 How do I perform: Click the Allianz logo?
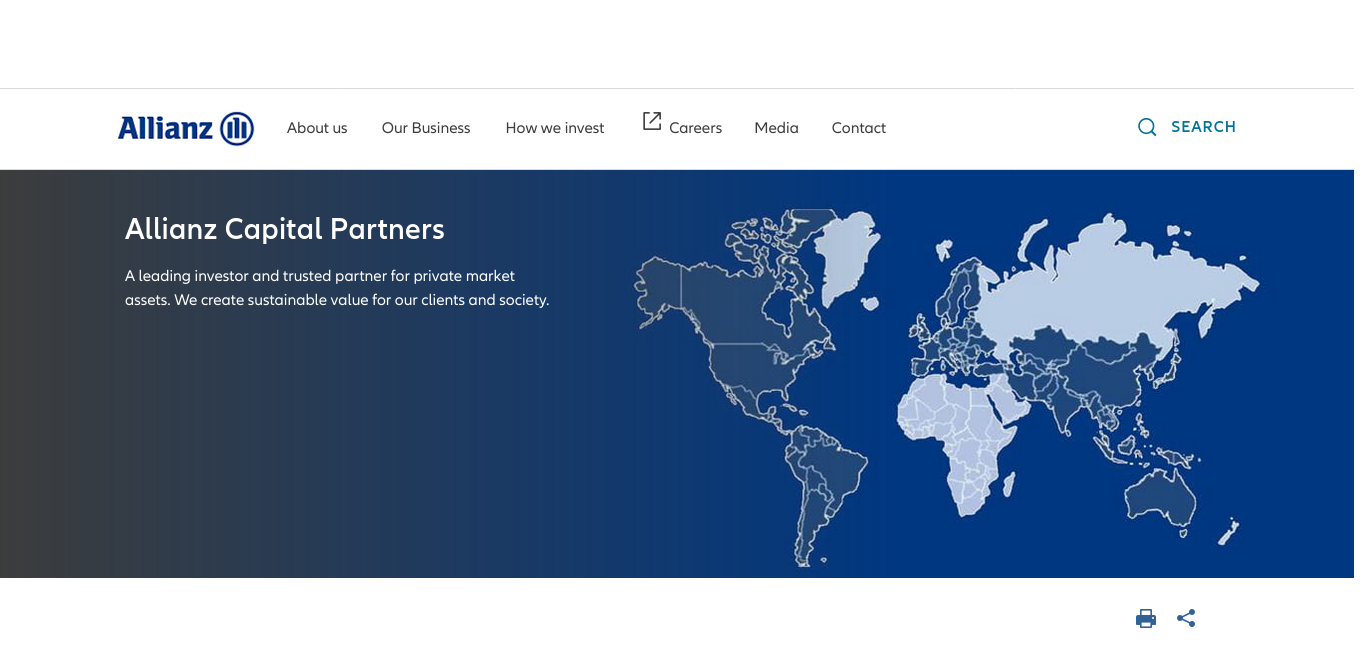pyautogui.click(x=186, y=128)
